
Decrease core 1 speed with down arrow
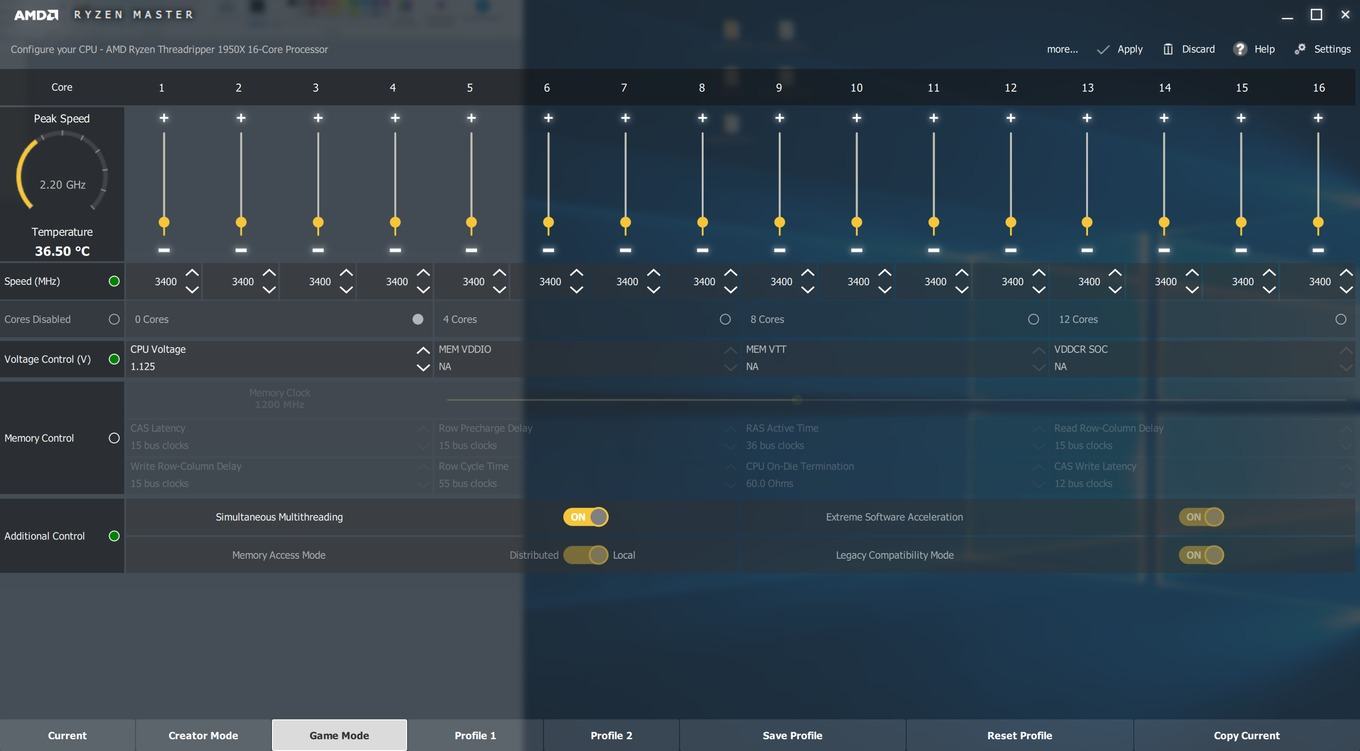(x=192, y=290)
